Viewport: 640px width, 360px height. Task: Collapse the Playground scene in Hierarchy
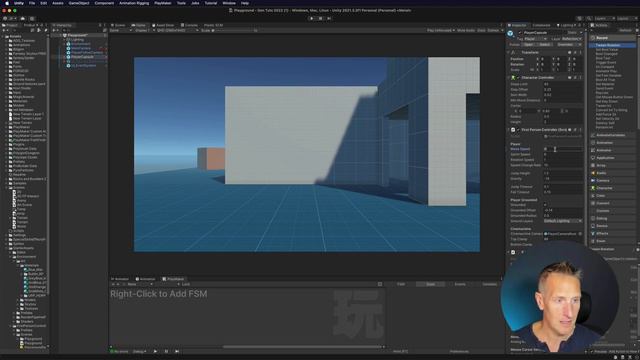pos(61,36)
